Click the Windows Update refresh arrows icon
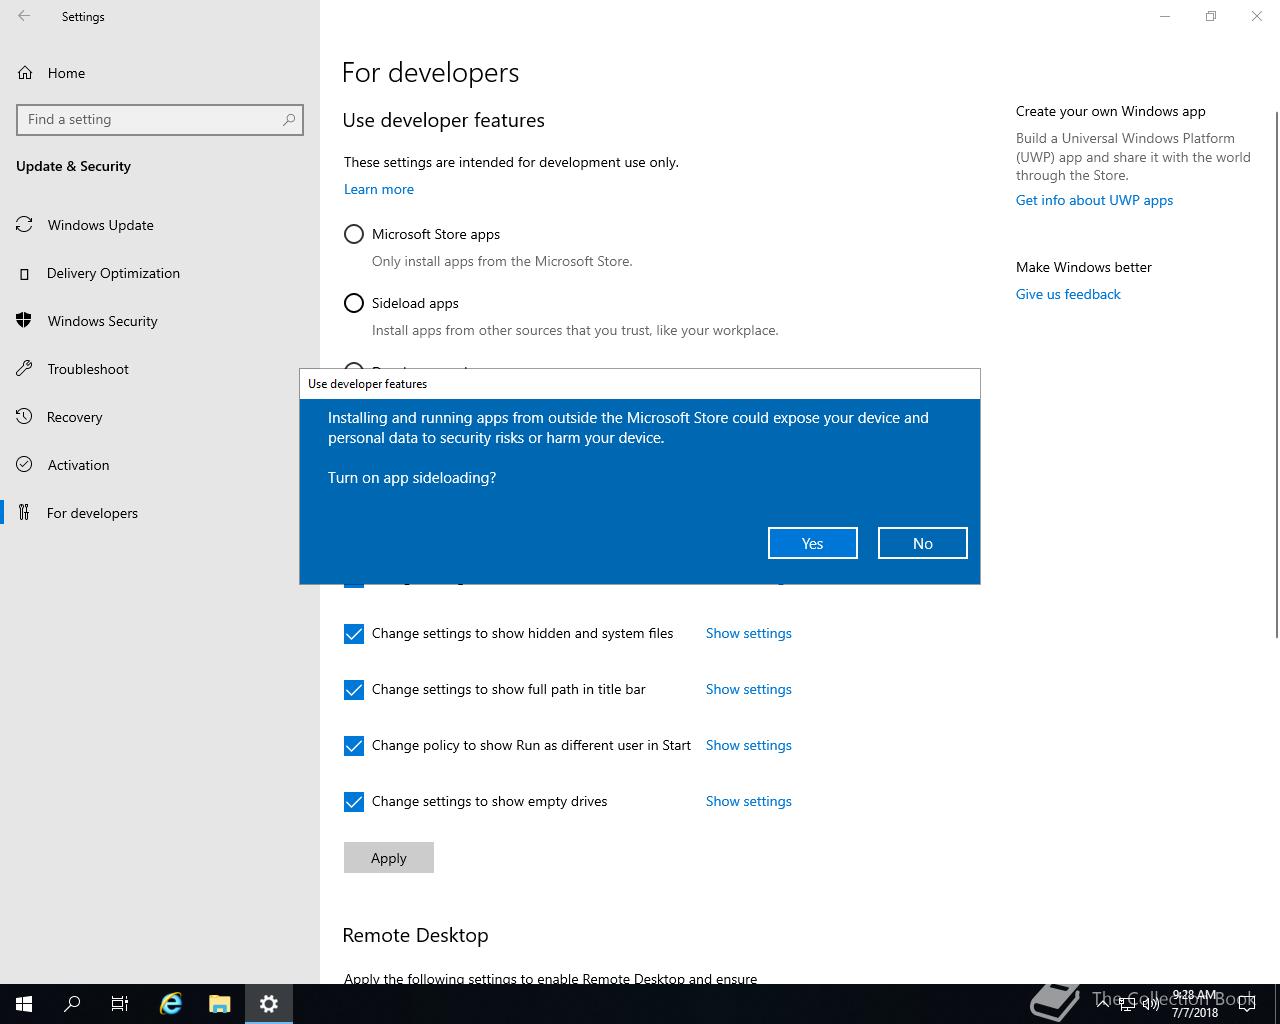Viewport: 1280px width, 1024px height. coord(24,225)
